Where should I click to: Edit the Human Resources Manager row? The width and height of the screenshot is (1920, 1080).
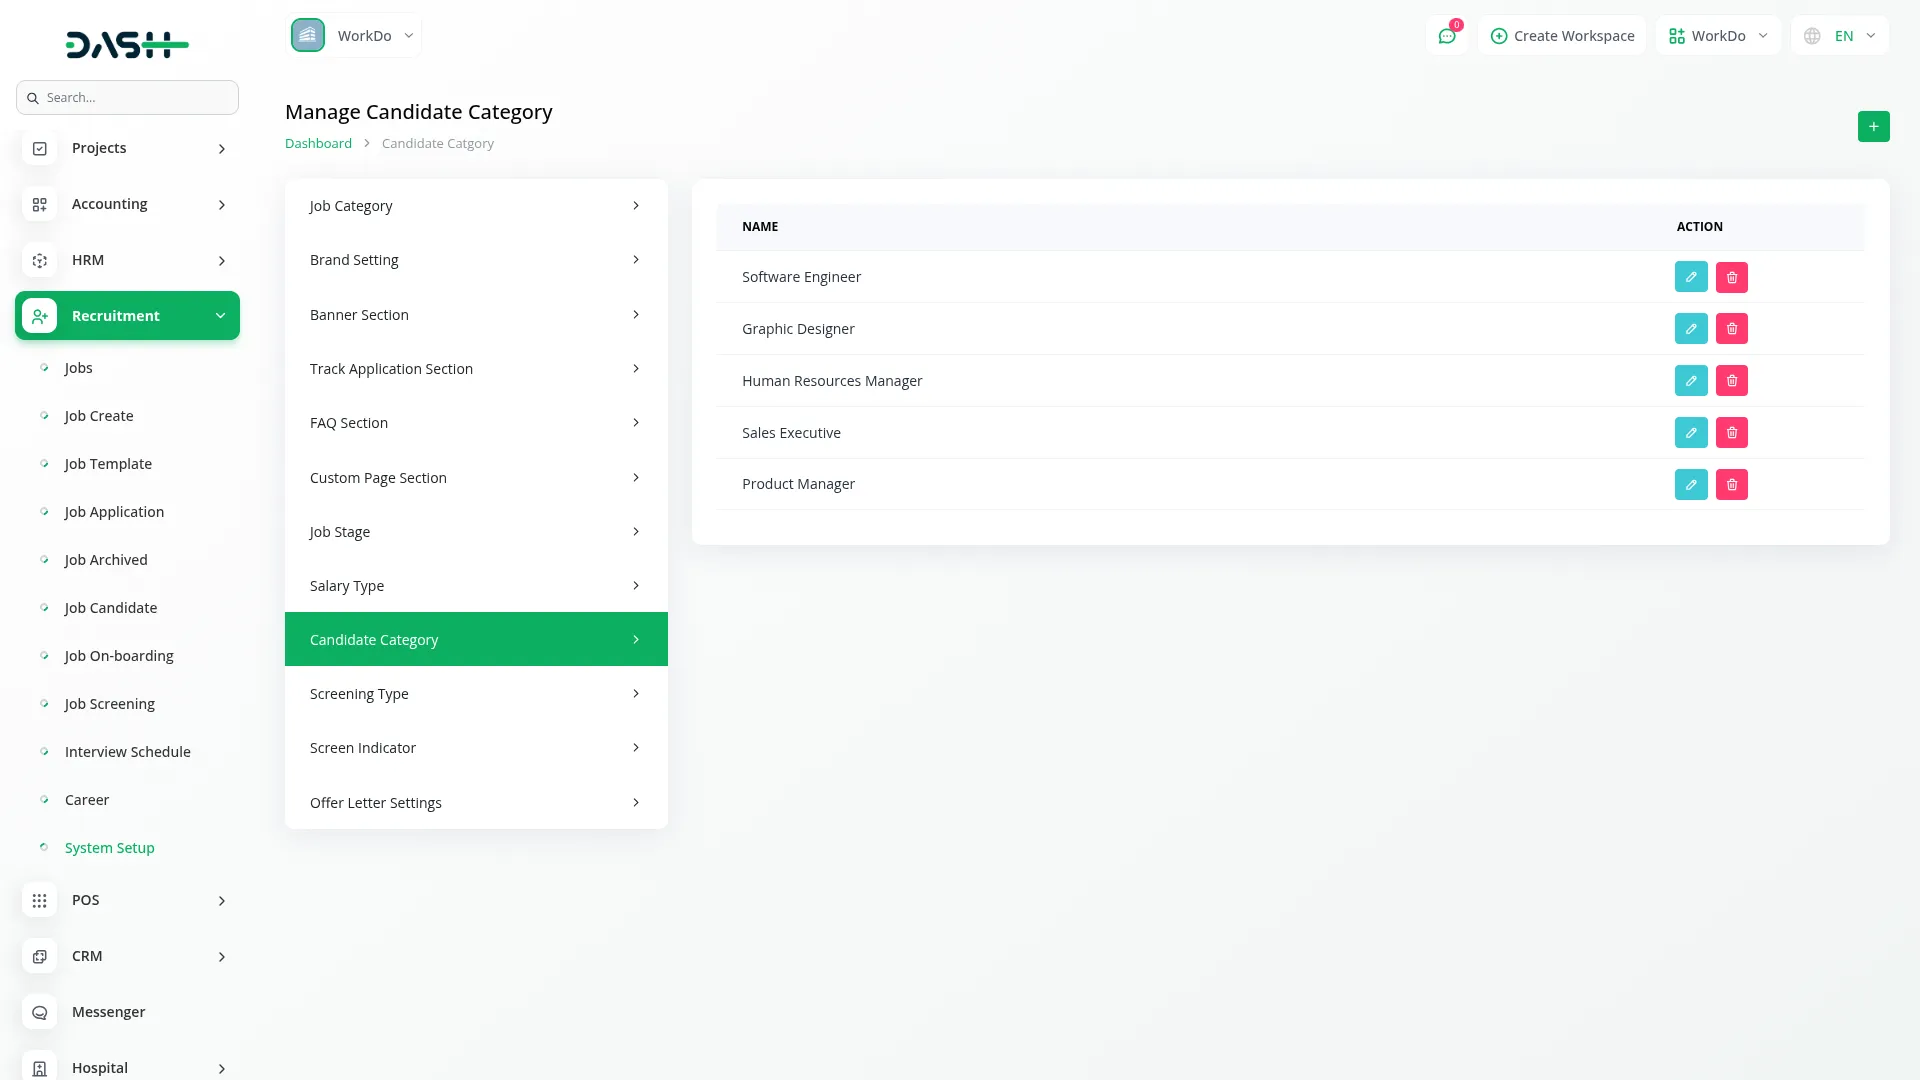tap(1690, 381)
